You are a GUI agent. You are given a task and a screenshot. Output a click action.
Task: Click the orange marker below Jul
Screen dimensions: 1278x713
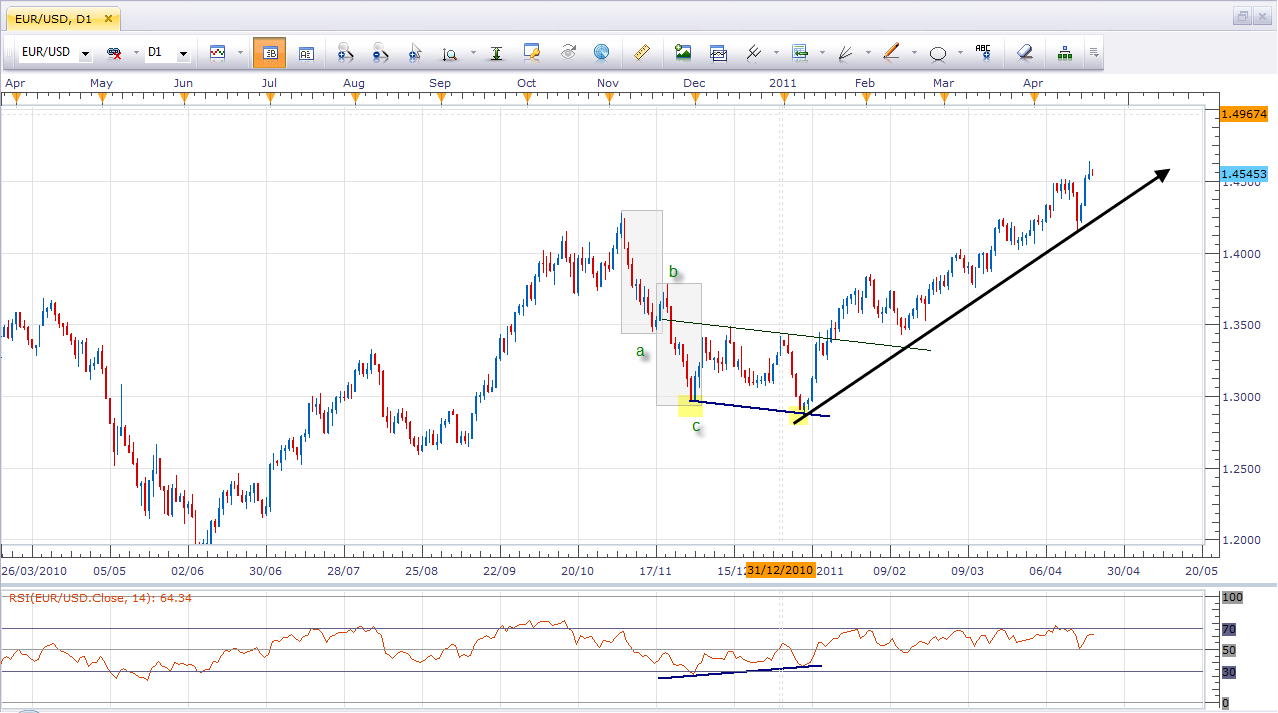click(x=270, y=97)
